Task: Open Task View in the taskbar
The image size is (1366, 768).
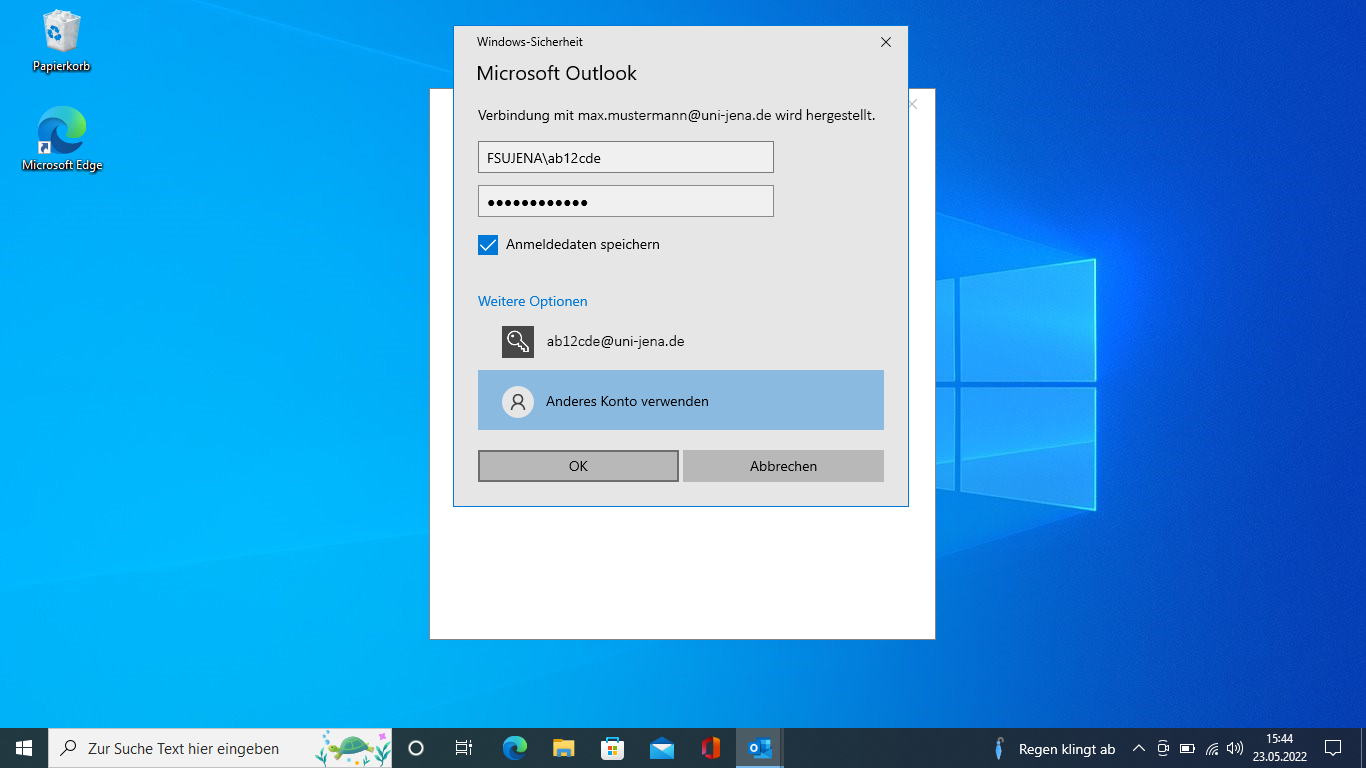Action: (x=464, y=748)
